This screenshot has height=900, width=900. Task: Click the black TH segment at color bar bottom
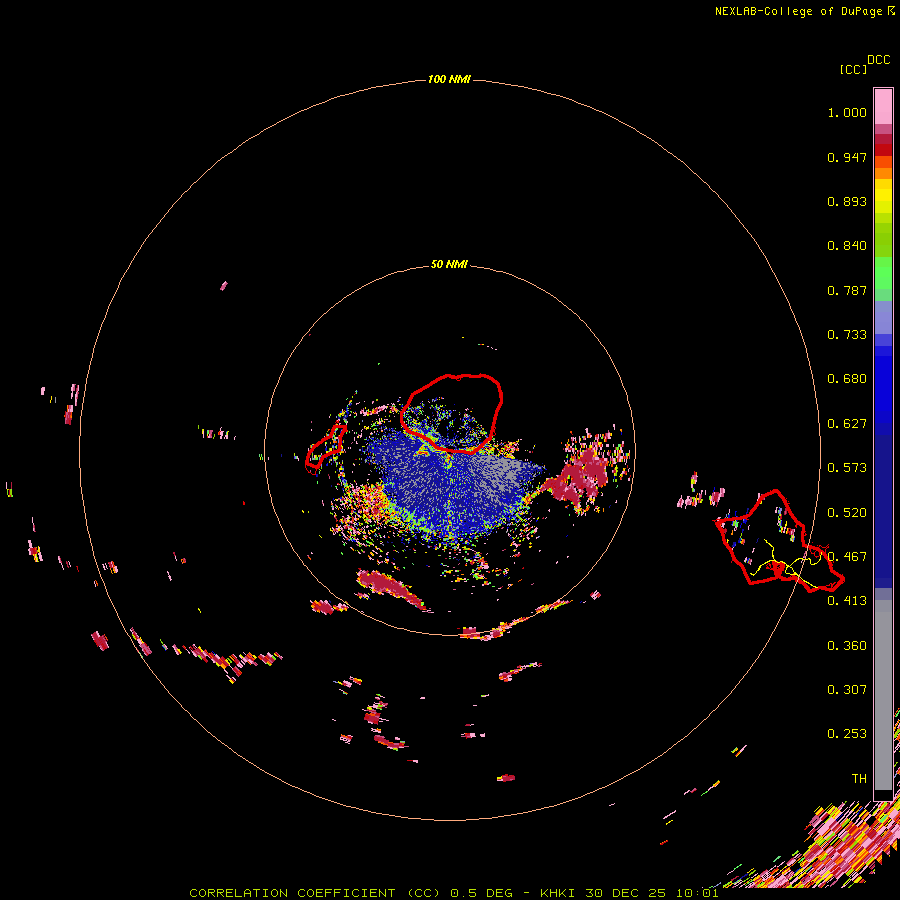pos(883,794)
